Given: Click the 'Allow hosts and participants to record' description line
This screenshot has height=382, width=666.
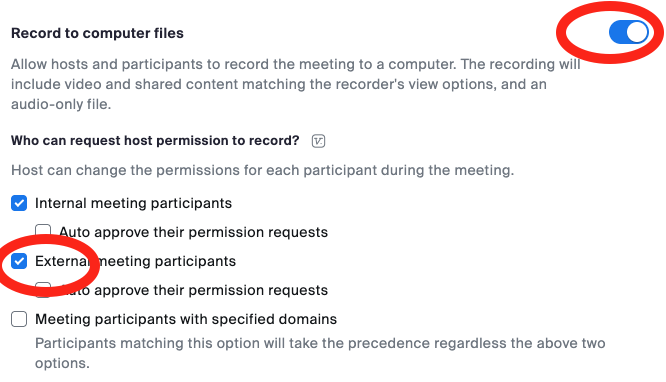Looking at the screenshot, I should coord(296,64).
